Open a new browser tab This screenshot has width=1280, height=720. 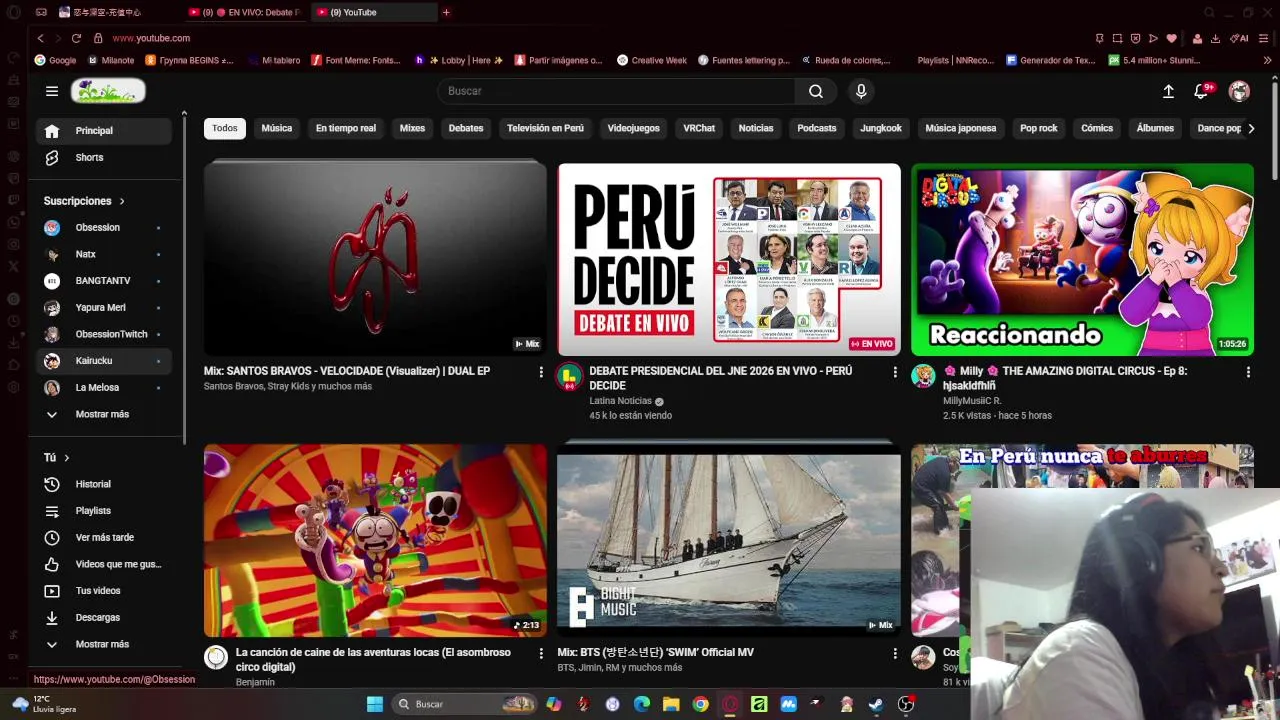pyautogui.click(x=446, y=12)
